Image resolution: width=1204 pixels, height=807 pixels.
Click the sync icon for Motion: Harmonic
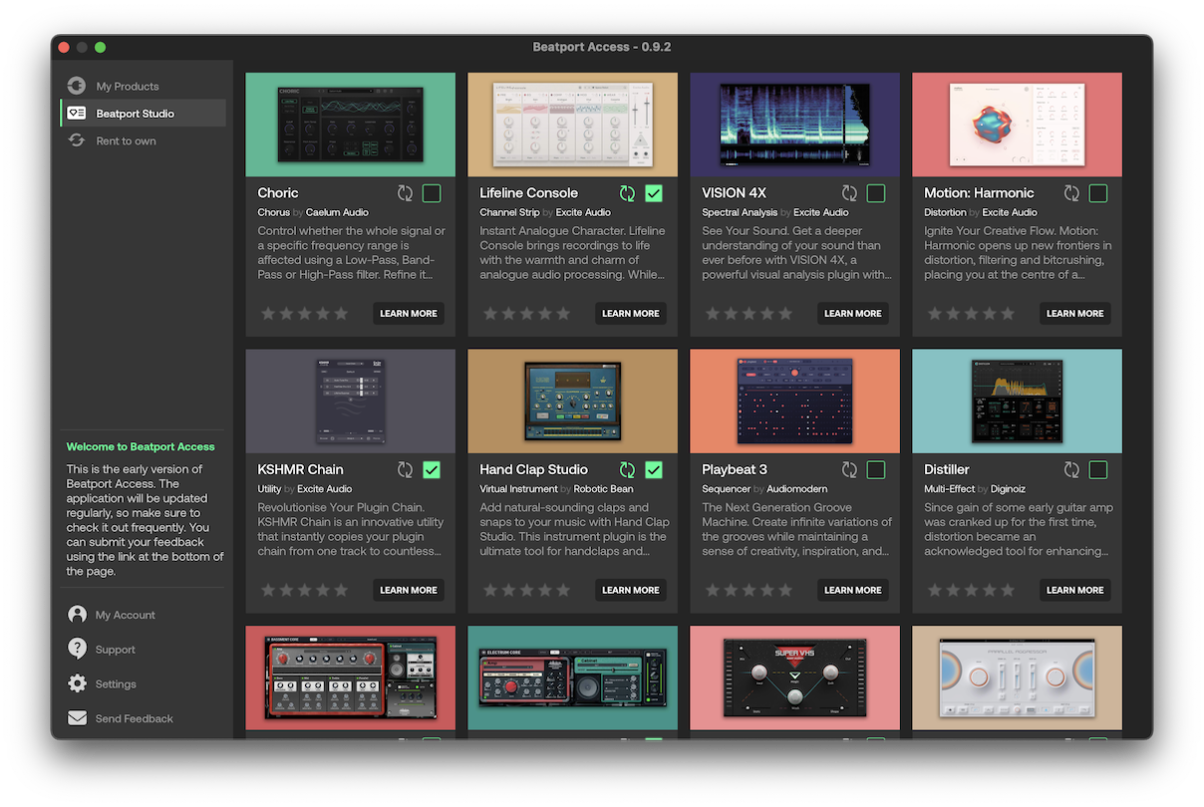(x=1071, y=193)
